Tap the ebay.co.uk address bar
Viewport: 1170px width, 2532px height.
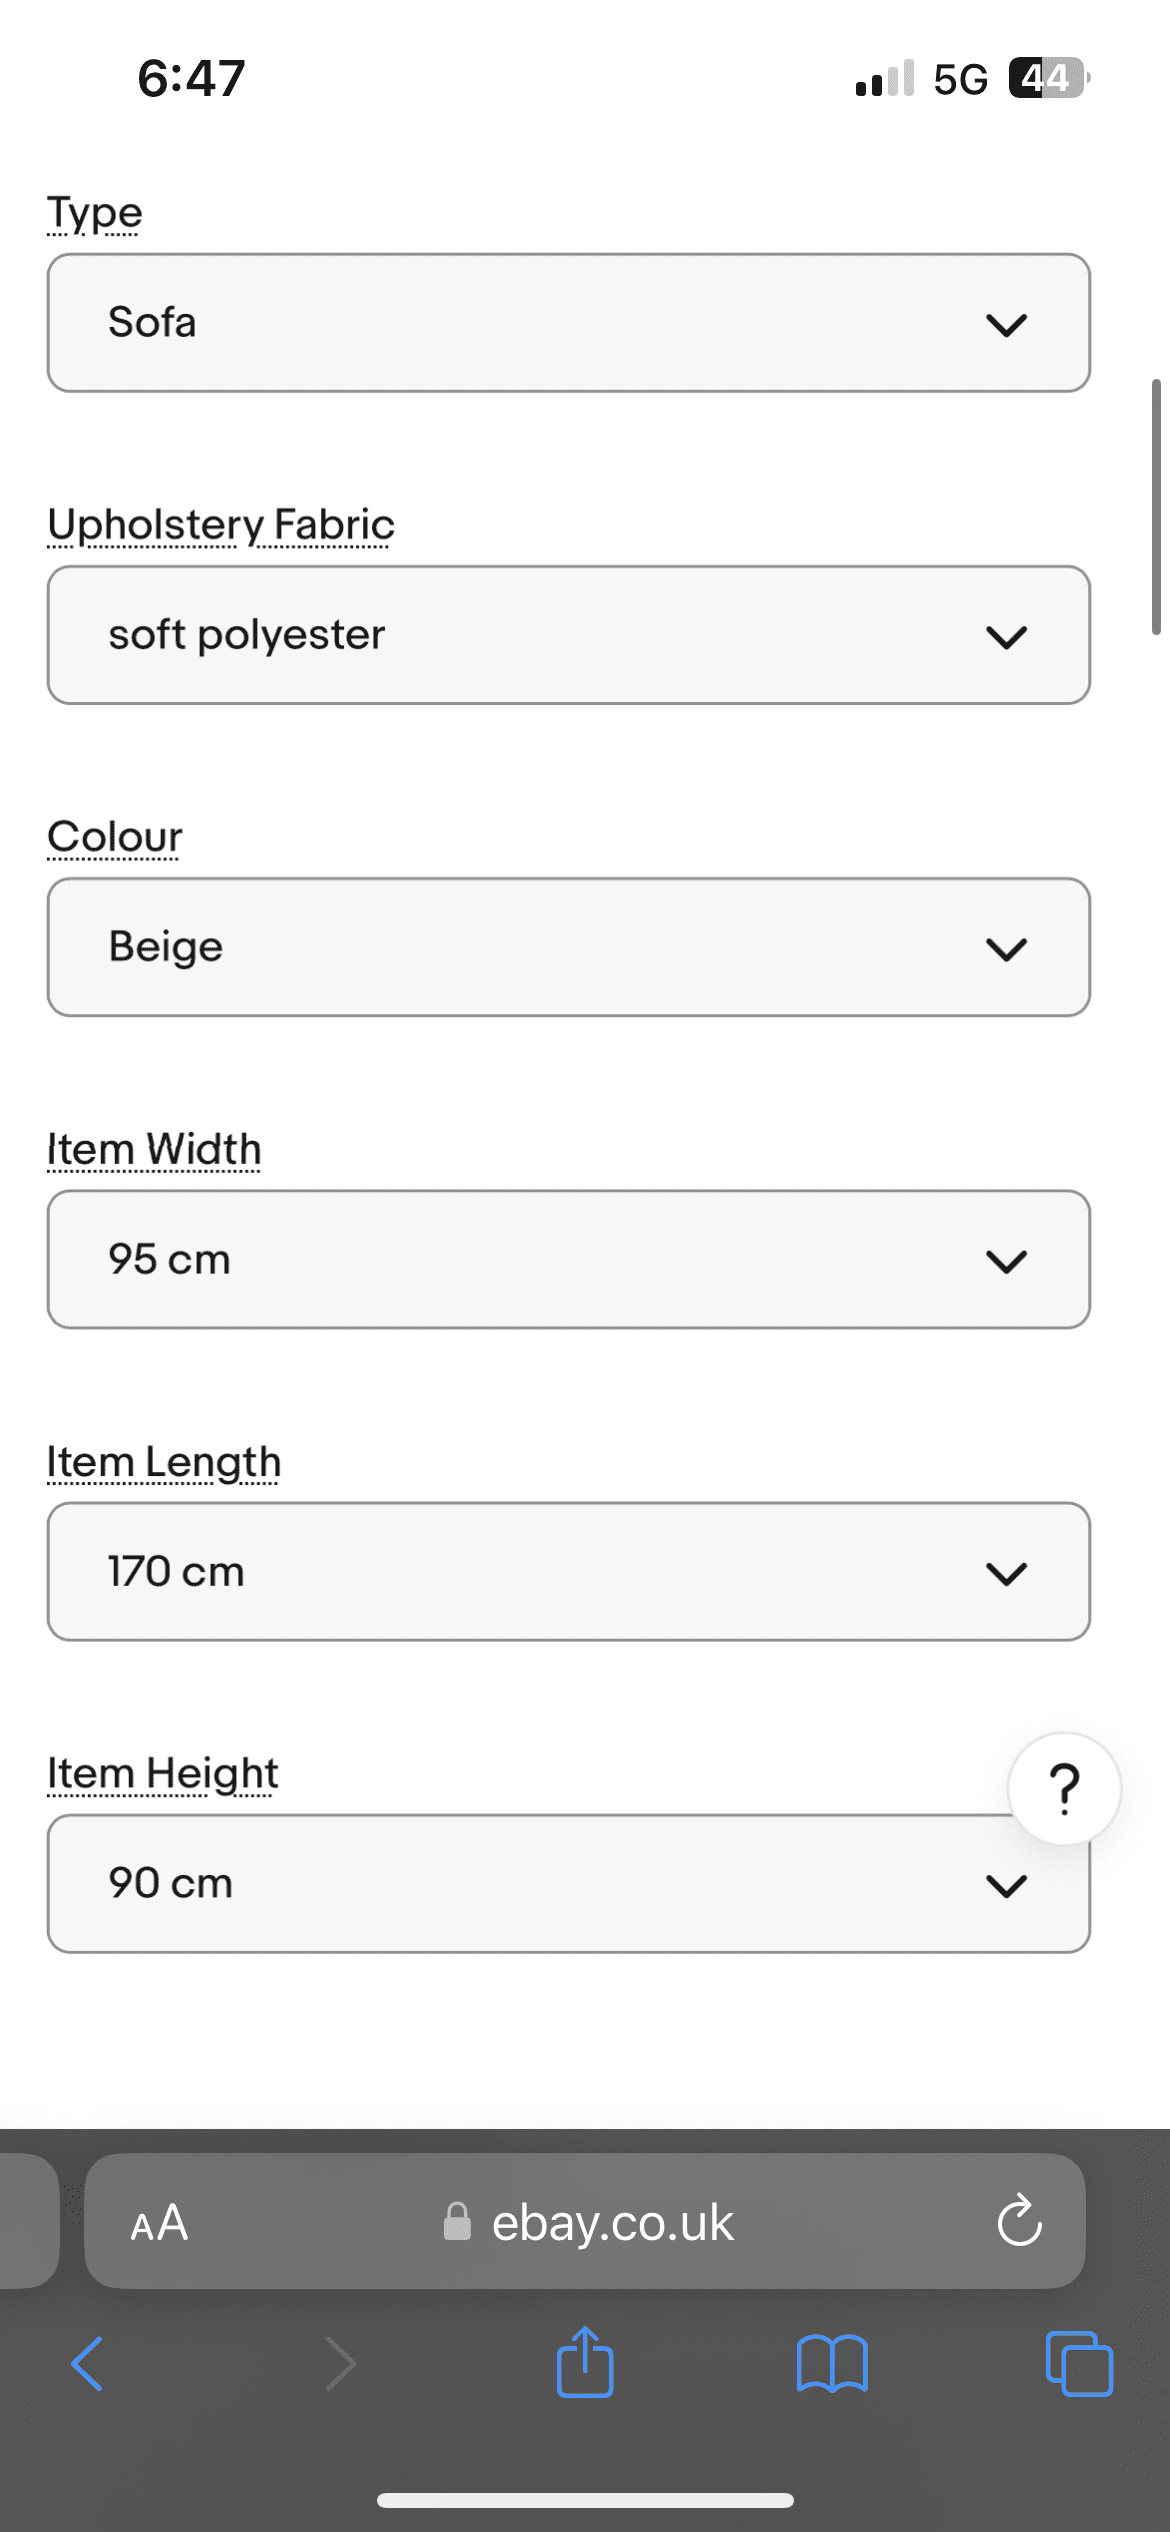[585, 2221]
